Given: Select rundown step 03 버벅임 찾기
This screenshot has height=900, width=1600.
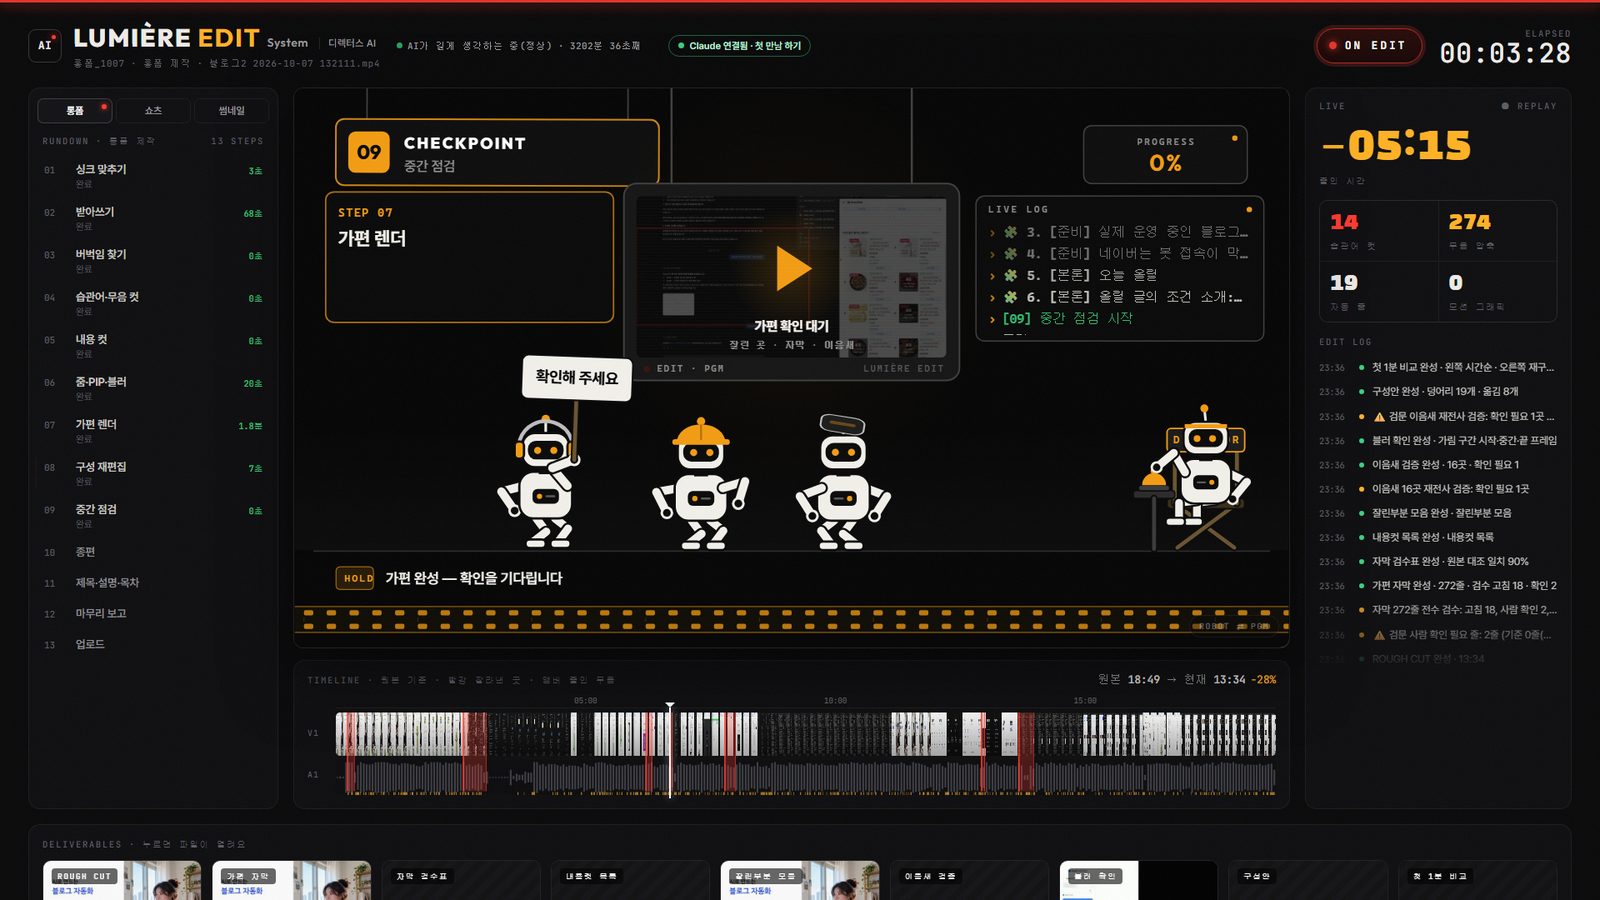Looking at the screenshot, I should click(153, 261).
